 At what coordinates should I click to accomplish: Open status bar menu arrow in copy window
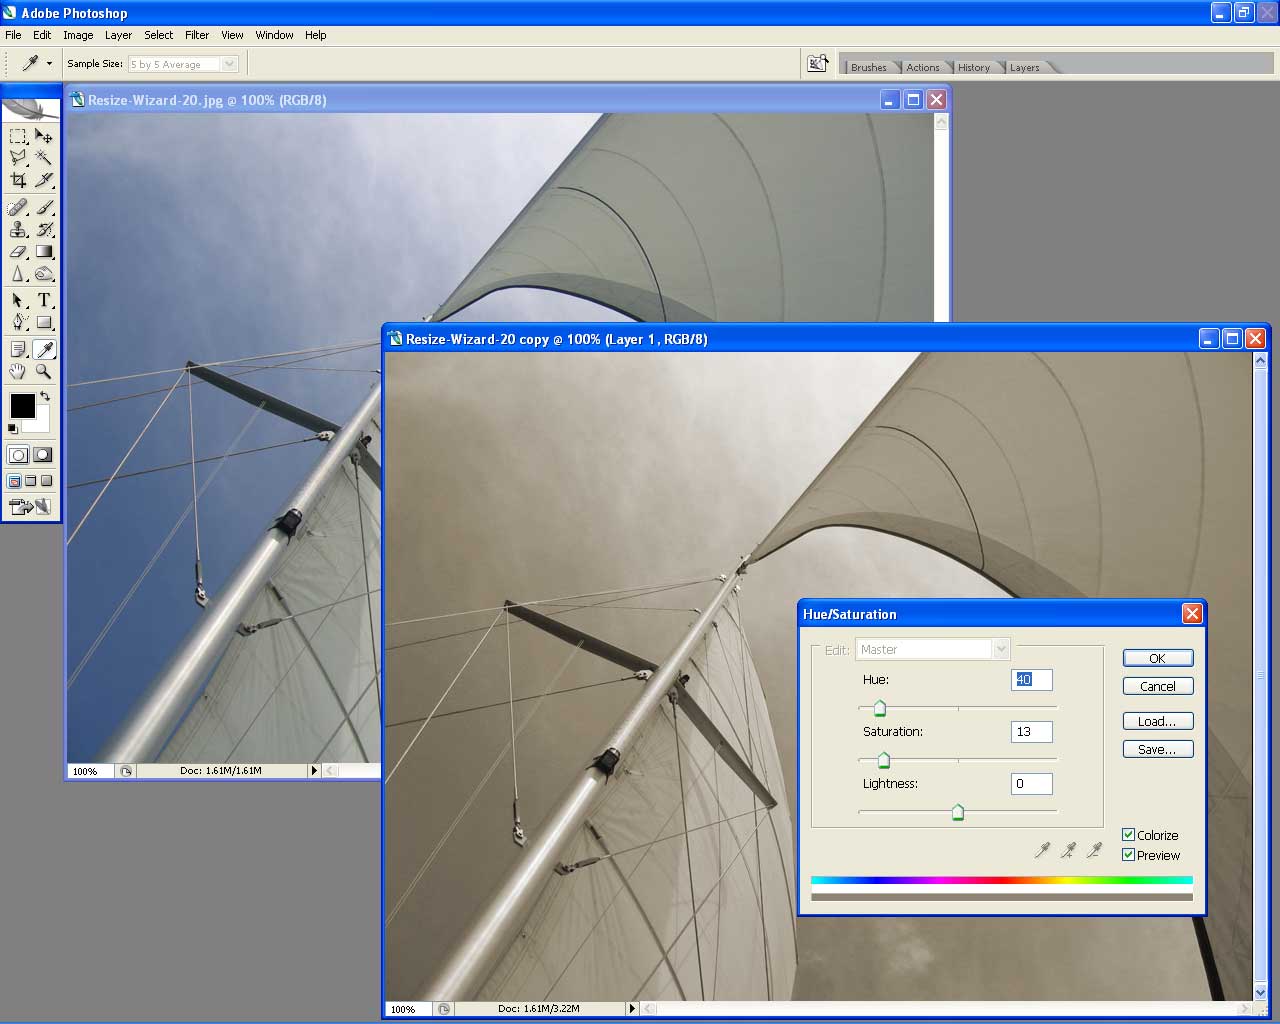tap(632, 1009)
